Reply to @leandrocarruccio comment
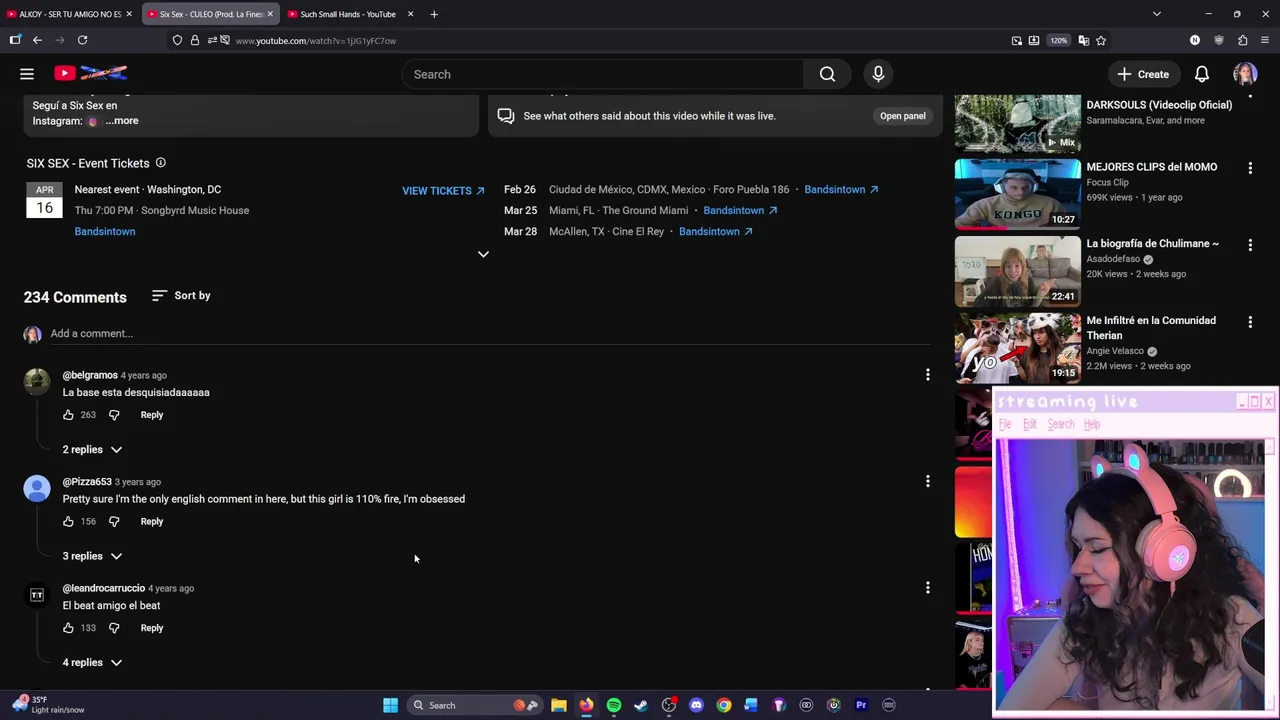The height and width of the screenshot is (720, 1280). click(x=152, y=628)
